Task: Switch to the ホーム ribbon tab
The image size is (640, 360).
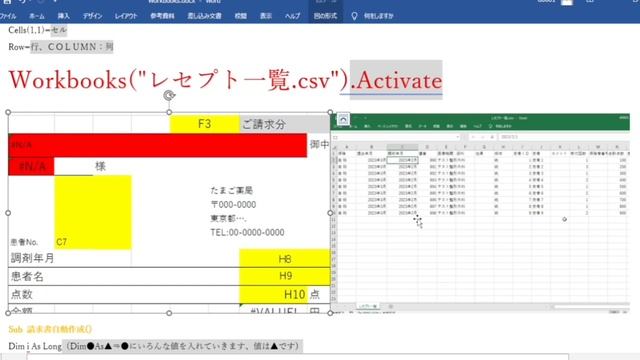Action: (x=37, y=16)
